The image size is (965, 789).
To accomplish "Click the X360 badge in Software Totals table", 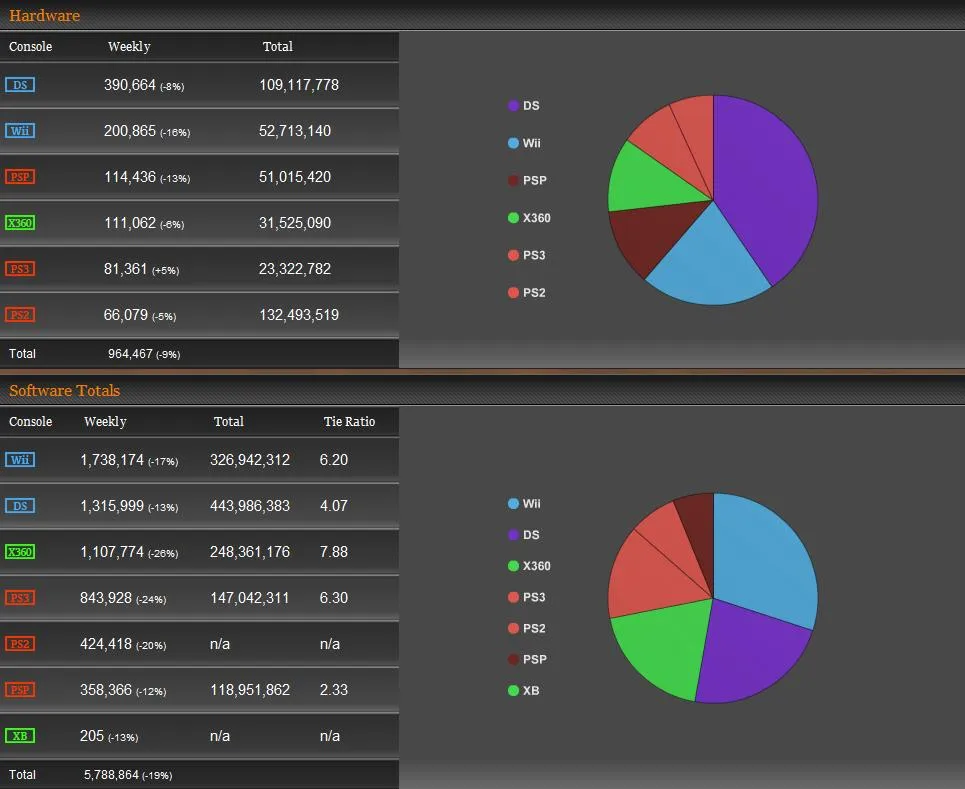I will (20, 552).
